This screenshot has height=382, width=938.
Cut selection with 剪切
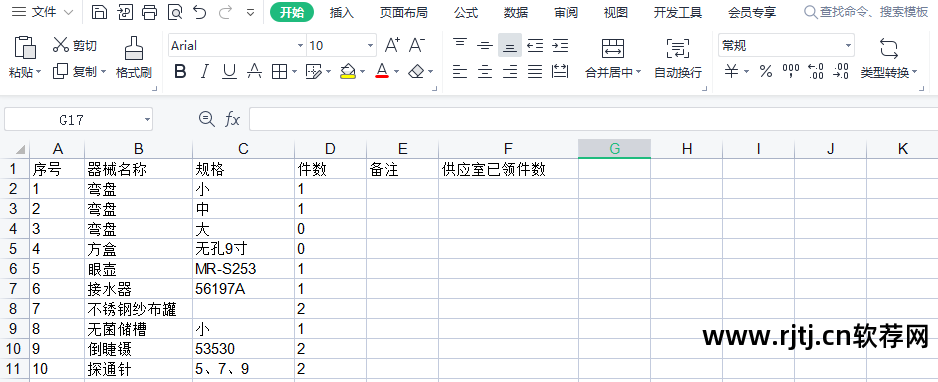75,45
